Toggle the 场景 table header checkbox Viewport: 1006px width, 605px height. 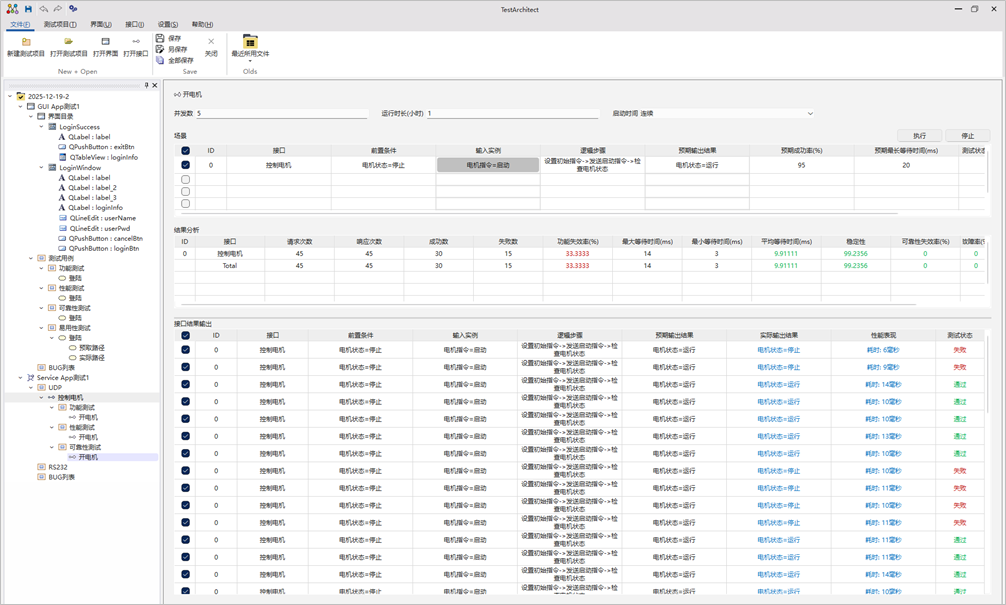point(185,151)
